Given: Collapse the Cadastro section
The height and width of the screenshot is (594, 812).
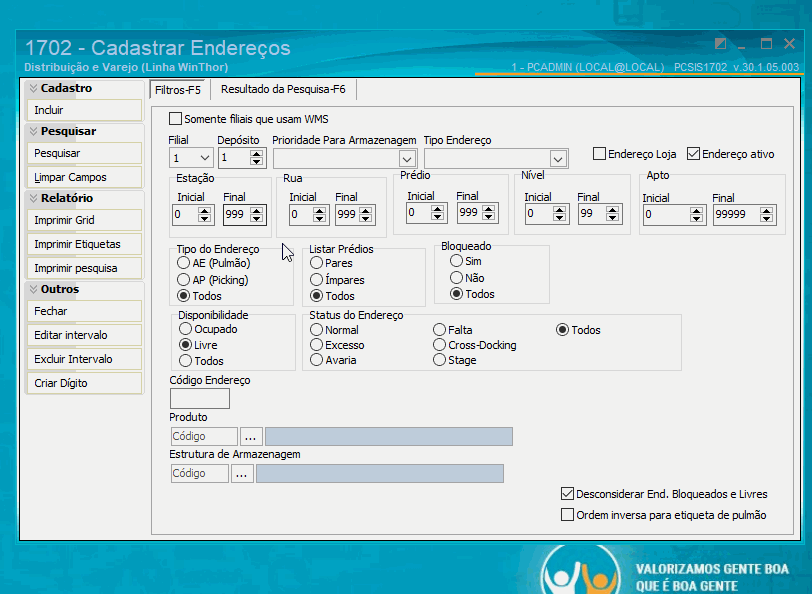Looking at the screenshot, I should tap(33, 88).
